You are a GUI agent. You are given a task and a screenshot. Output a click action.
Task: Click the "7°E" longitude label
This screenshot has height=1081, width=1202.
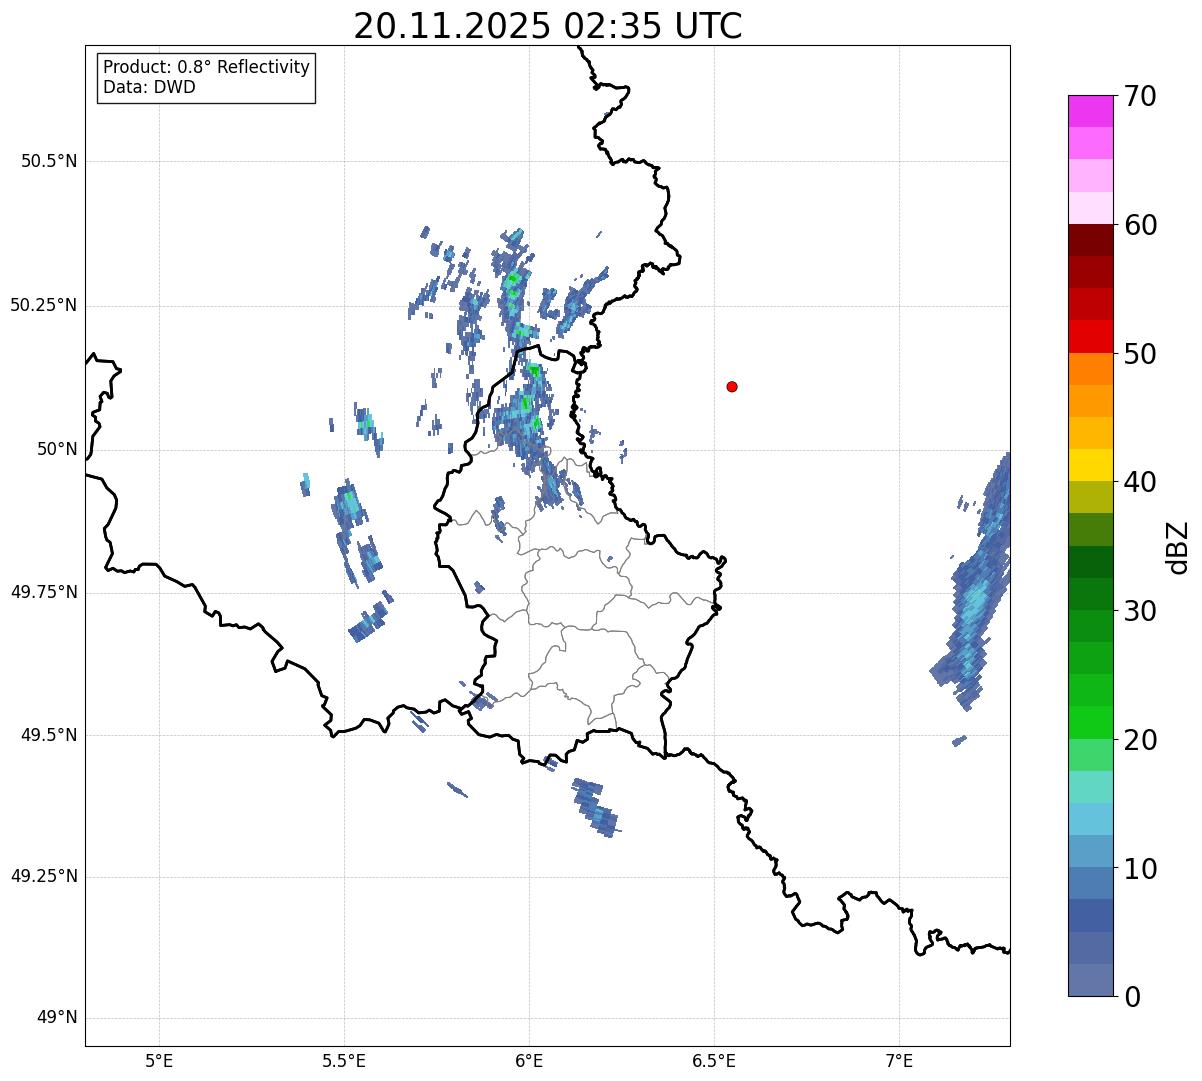[899, 1060]
